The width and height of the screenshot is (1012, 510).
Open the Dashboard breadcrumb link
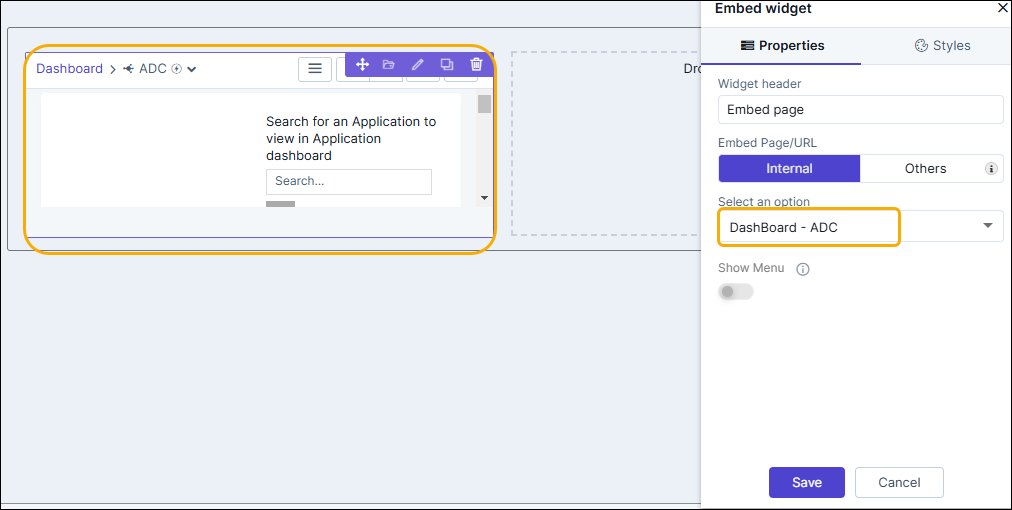69,68
